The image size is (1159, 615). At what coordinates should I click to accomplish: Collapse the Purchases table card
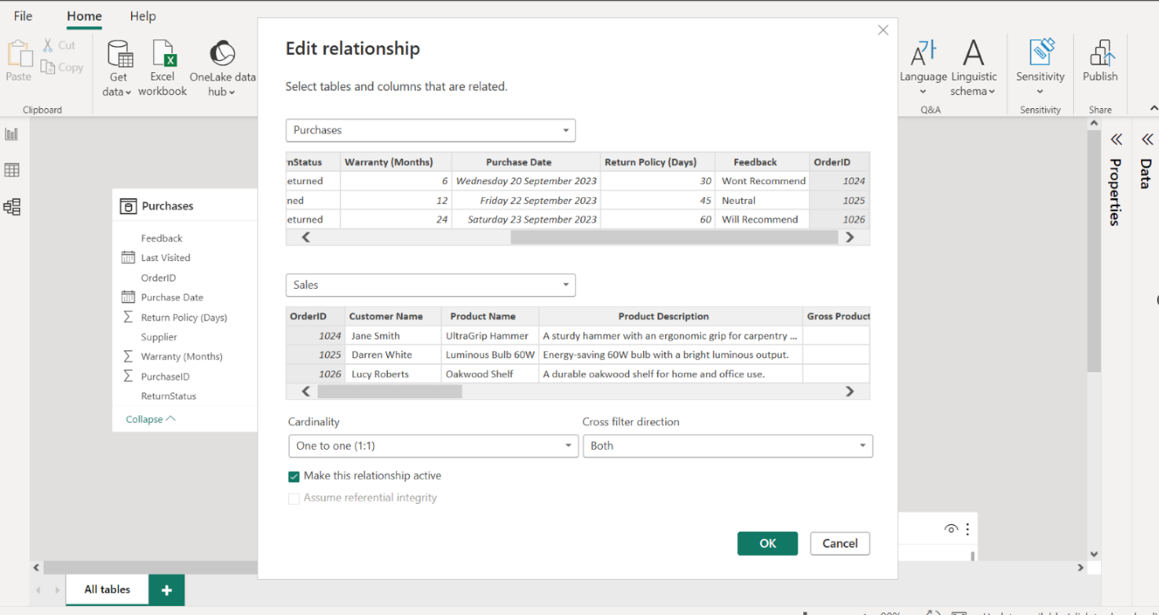(150, 419)
